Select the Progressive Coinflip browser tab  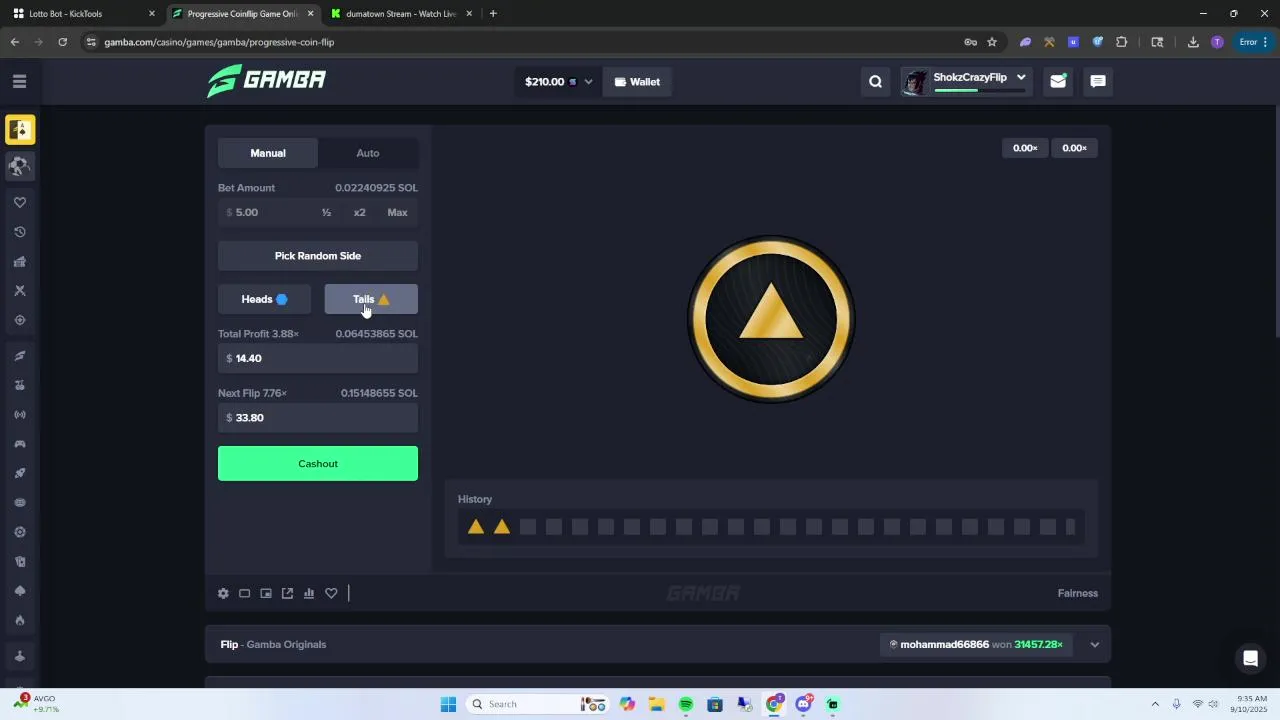pos(242,14)
